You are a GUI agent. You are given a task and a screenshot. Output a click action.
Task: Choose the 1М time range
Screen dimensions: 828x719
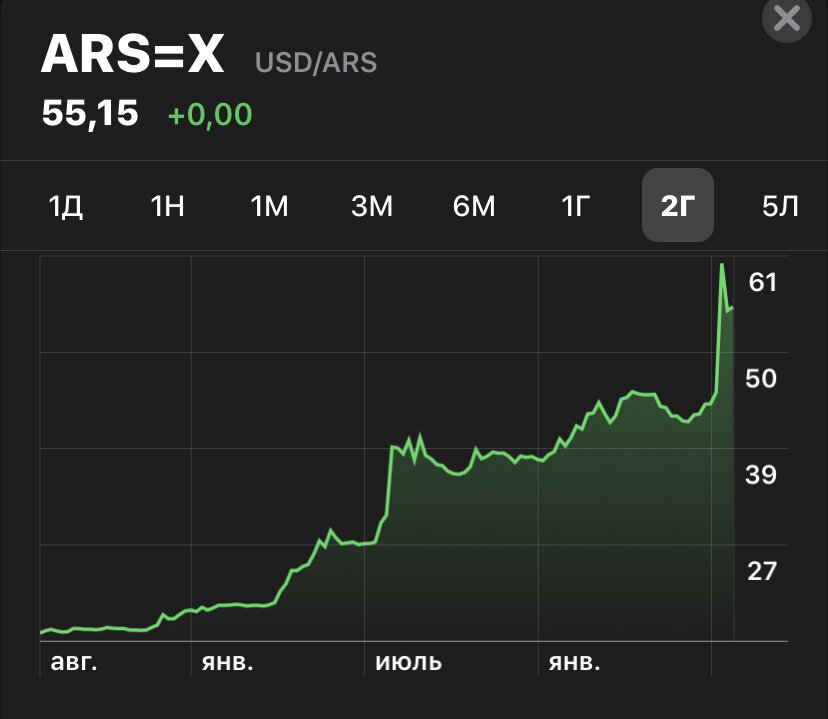tap(269, 206)
